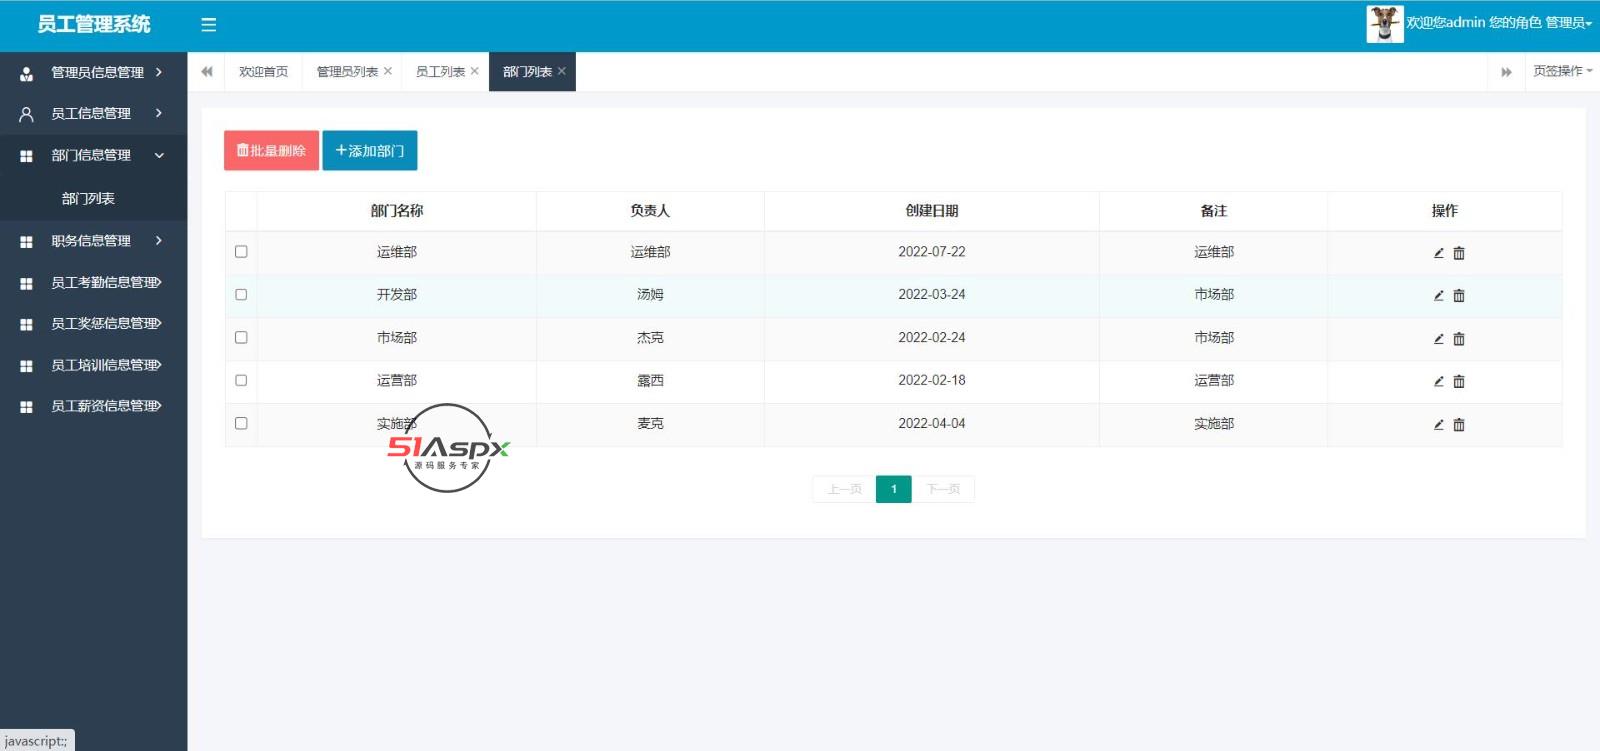Image resolution: width=1600 pixels, height=751 pixels.
Task: Click the 添加部门 button
Action: point(369,151)
